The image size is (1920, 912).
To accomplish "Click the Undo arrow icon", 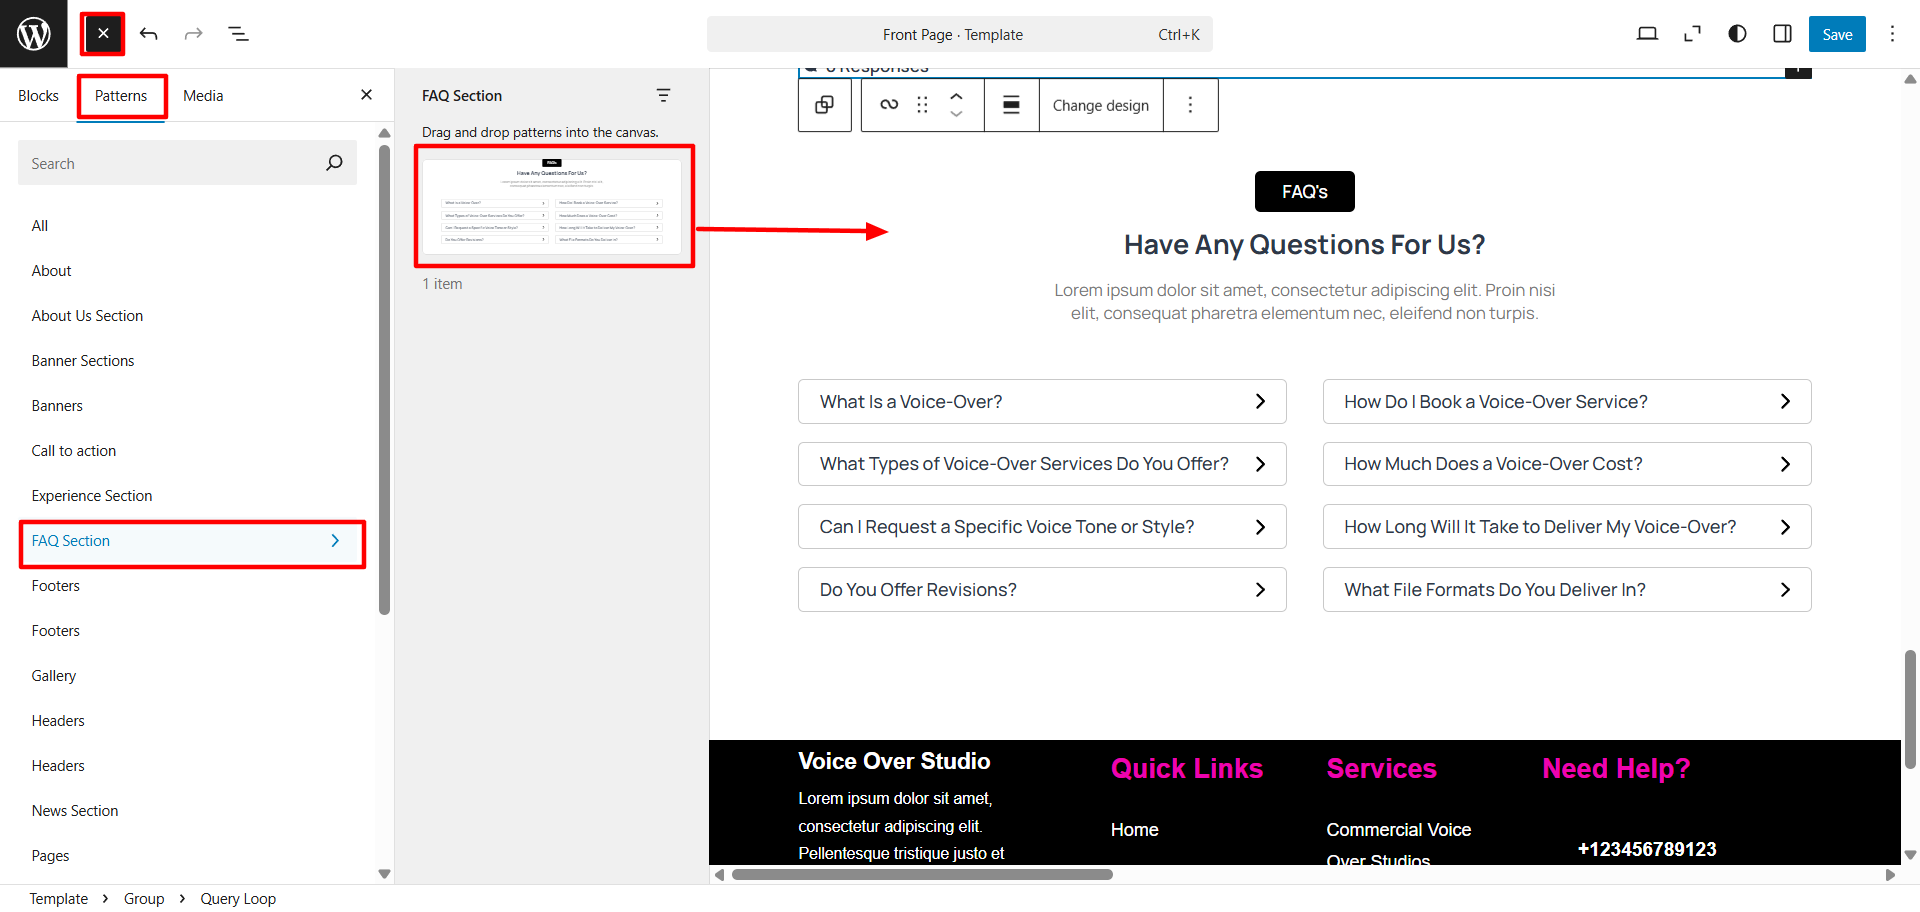I will [x=149, y=34].
